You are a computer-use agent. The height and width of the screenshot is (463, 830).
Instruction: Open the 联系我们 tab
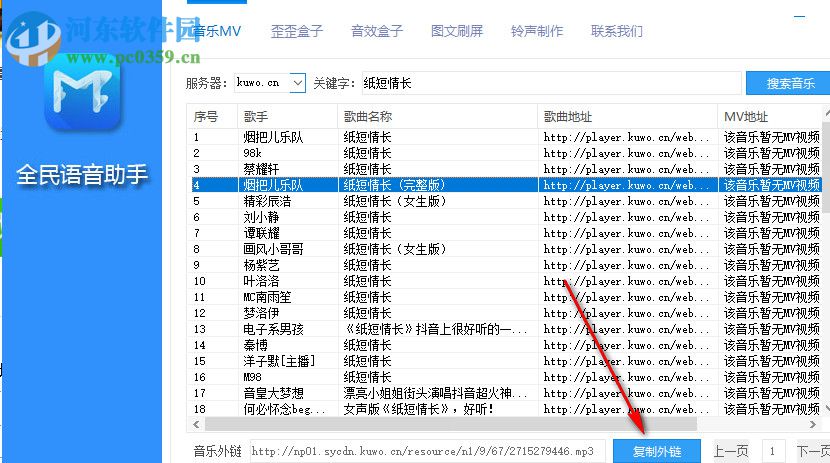pos(617,31)
